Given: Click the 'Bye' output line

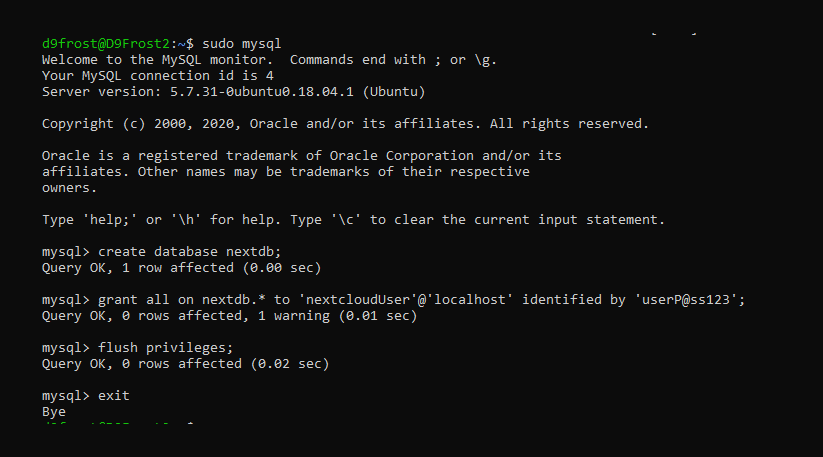Looking at the screenshot, I should click(x=54, y=412).
